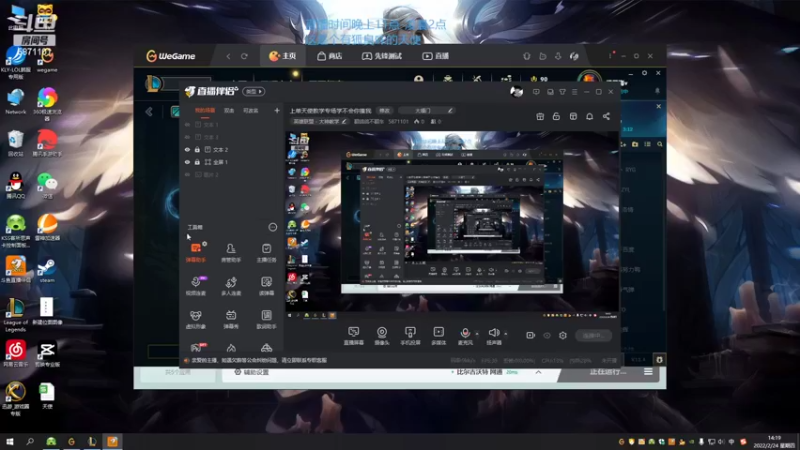This screenshot has width=800, height=450.
Task: Edit the 大喇叭 announcement field
Action: [x=427, y=110]
